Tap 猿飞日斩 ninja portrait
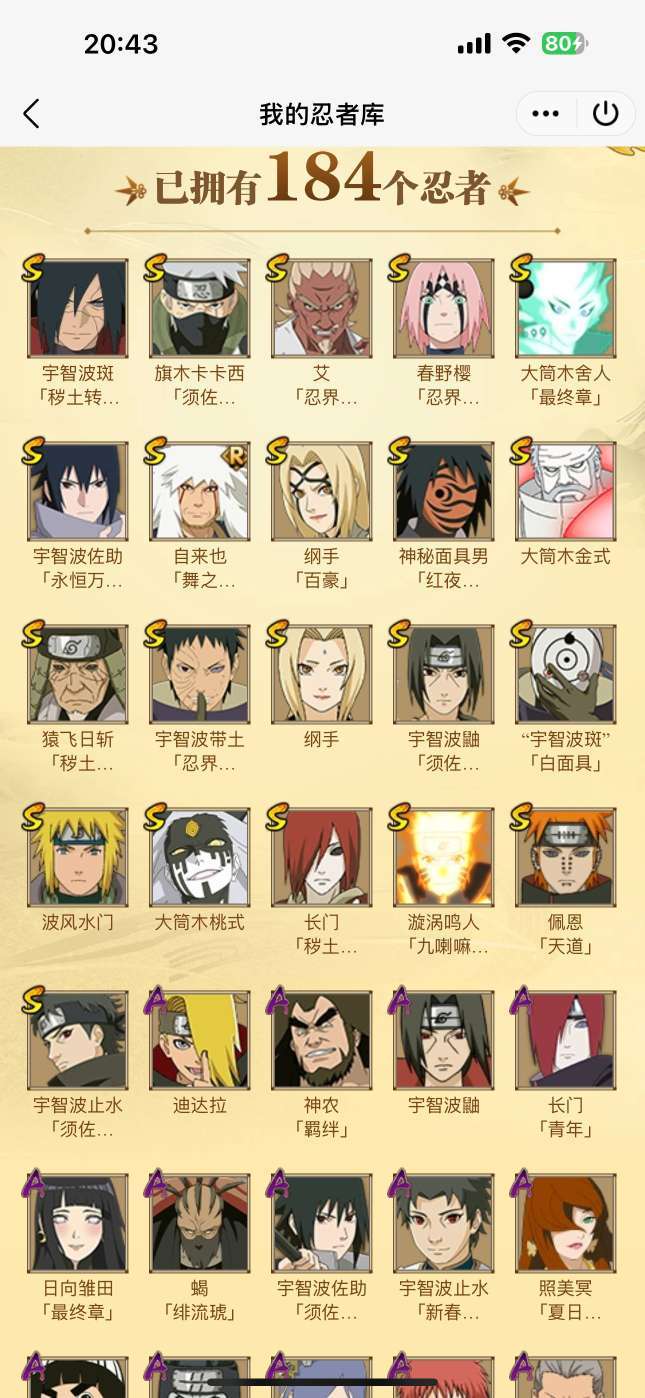This screenshot has width=645, height=1398. (x=78, y=674)
